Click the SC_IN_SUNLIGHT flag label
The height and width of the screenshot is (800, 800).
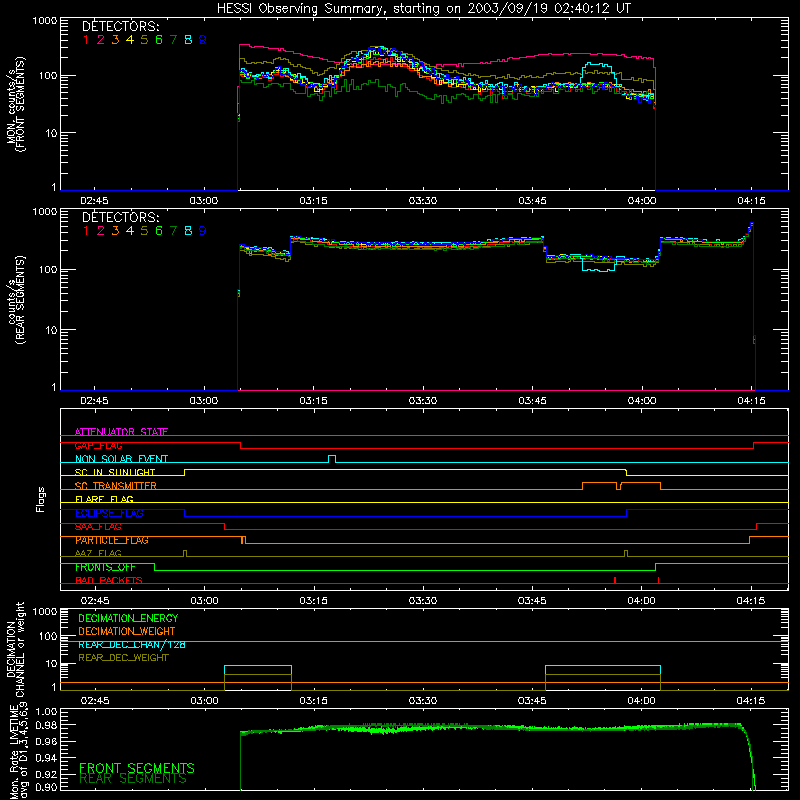pos(115,472)
